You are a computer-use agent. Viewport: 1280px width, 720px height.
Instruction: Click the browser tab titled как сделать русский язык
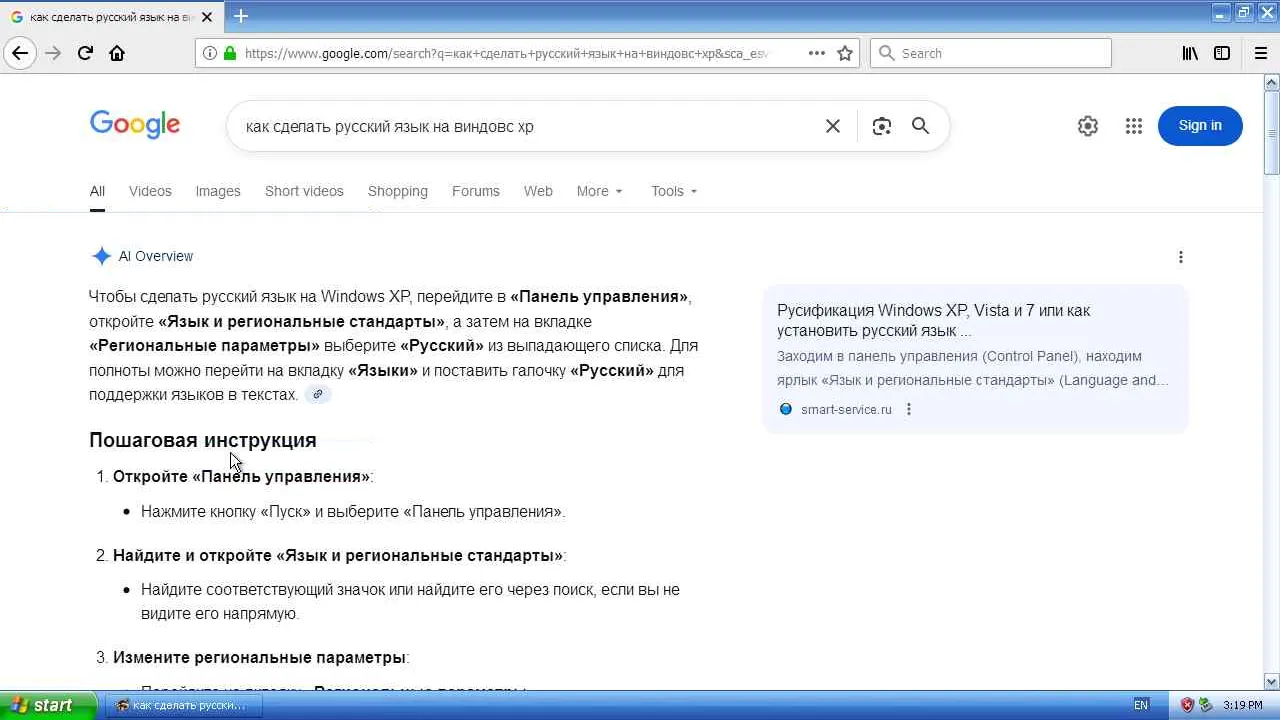point(113,16)
